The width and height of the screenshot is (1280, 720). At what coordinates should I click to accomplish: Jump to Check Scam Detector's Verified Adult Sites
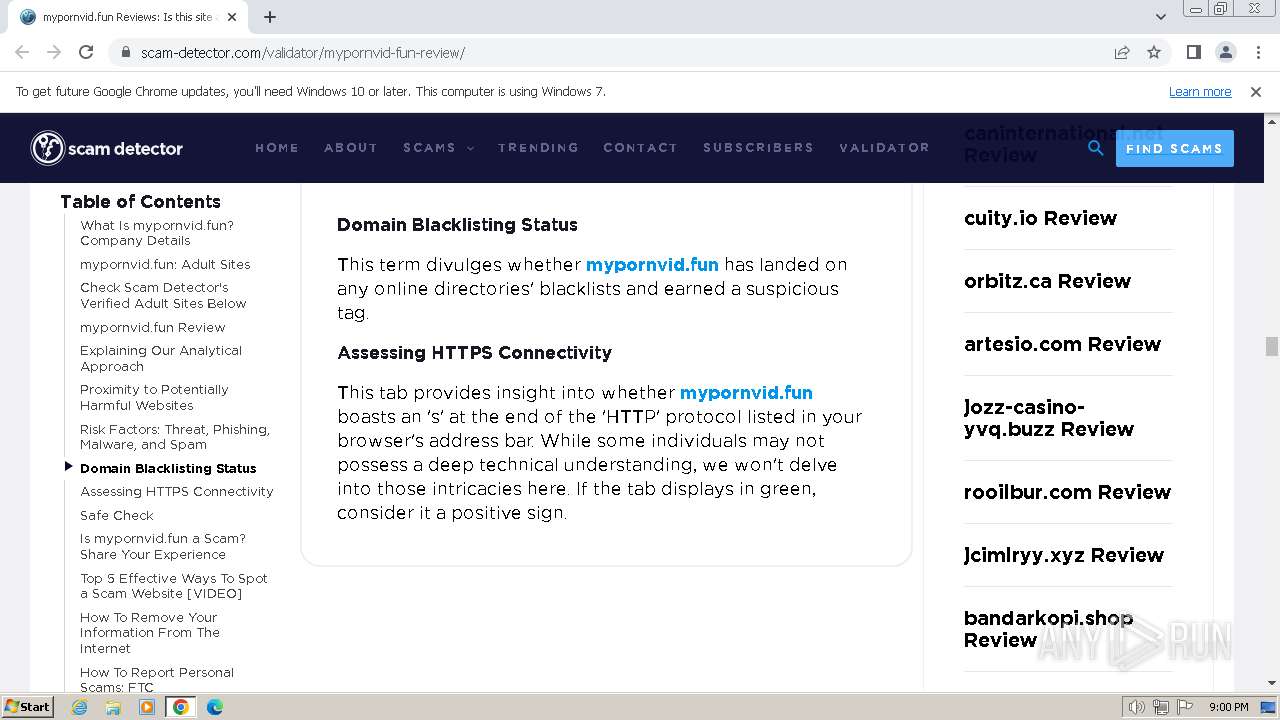163,296
